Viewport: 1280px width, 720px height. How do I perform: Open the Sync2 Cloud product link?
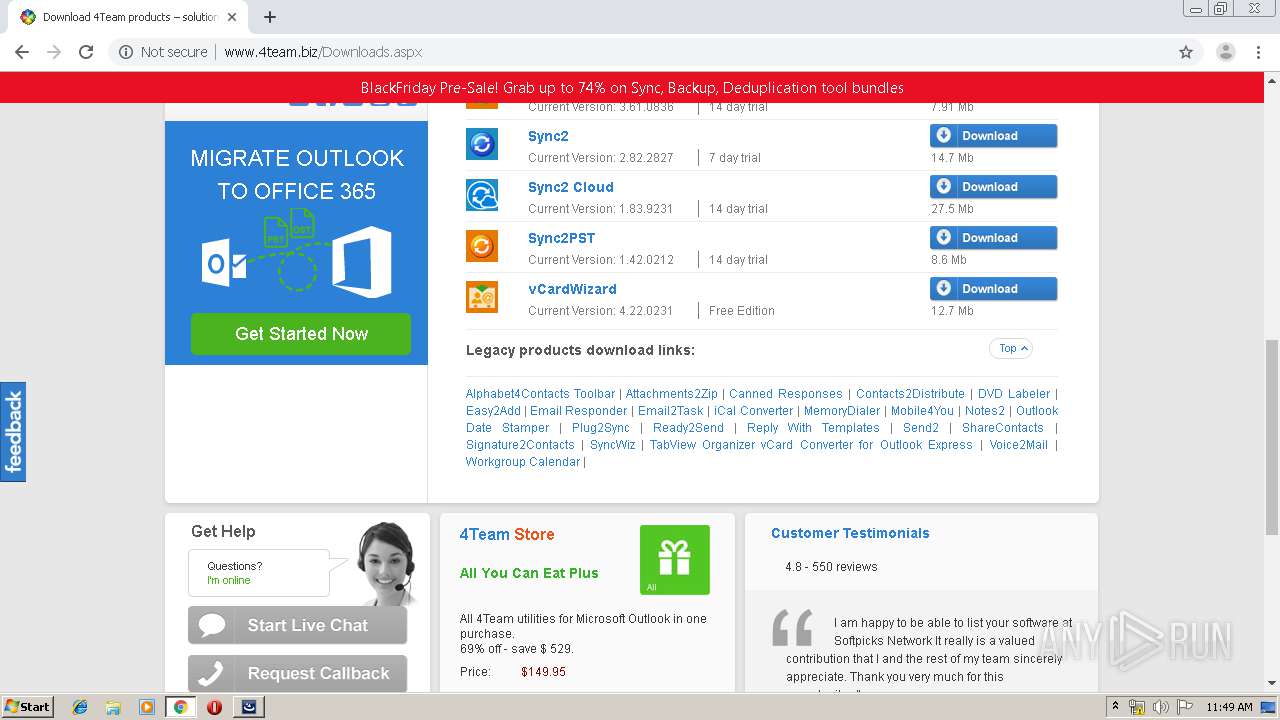pyautogui.click(x=571, y=187)
